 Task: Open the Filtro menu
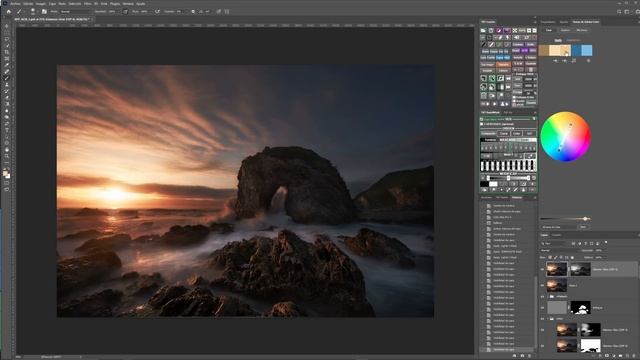pos(87,4)
